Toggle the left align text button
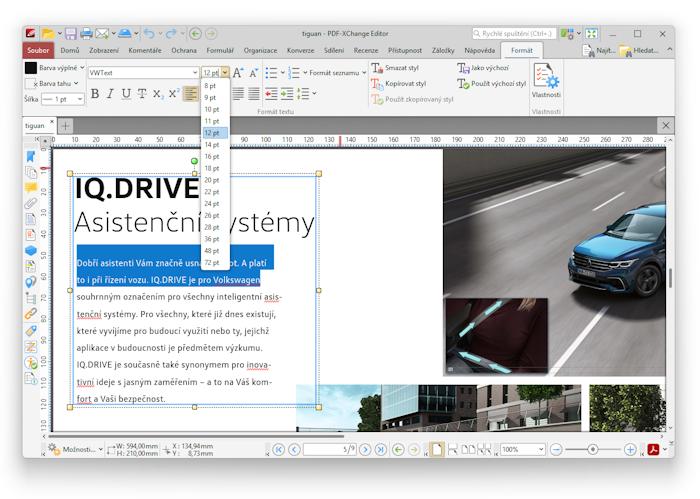This screenshot has width=700, height=499. 190,94
